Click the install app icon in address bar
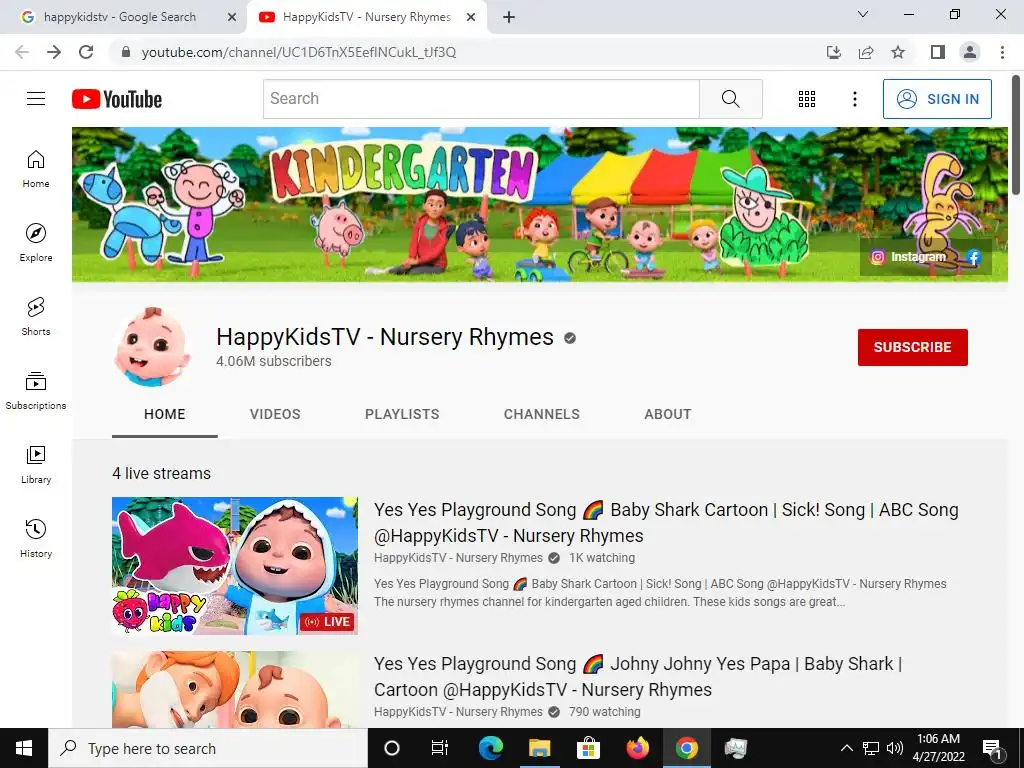1024x768 pixels. point(834,52)
